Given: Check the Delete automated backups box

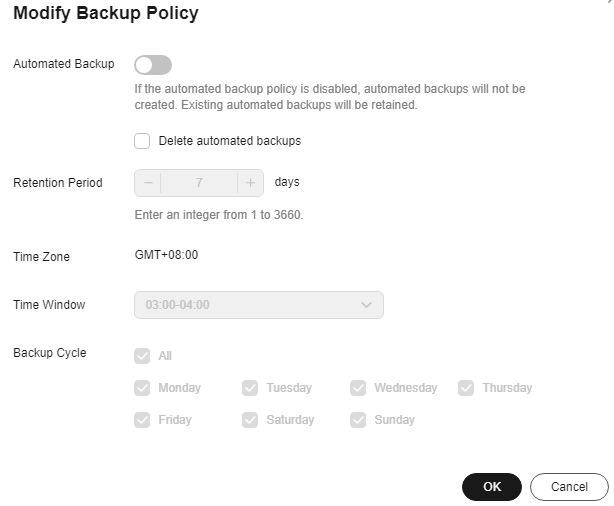Looking at the screenshot, I should point(142,141).
